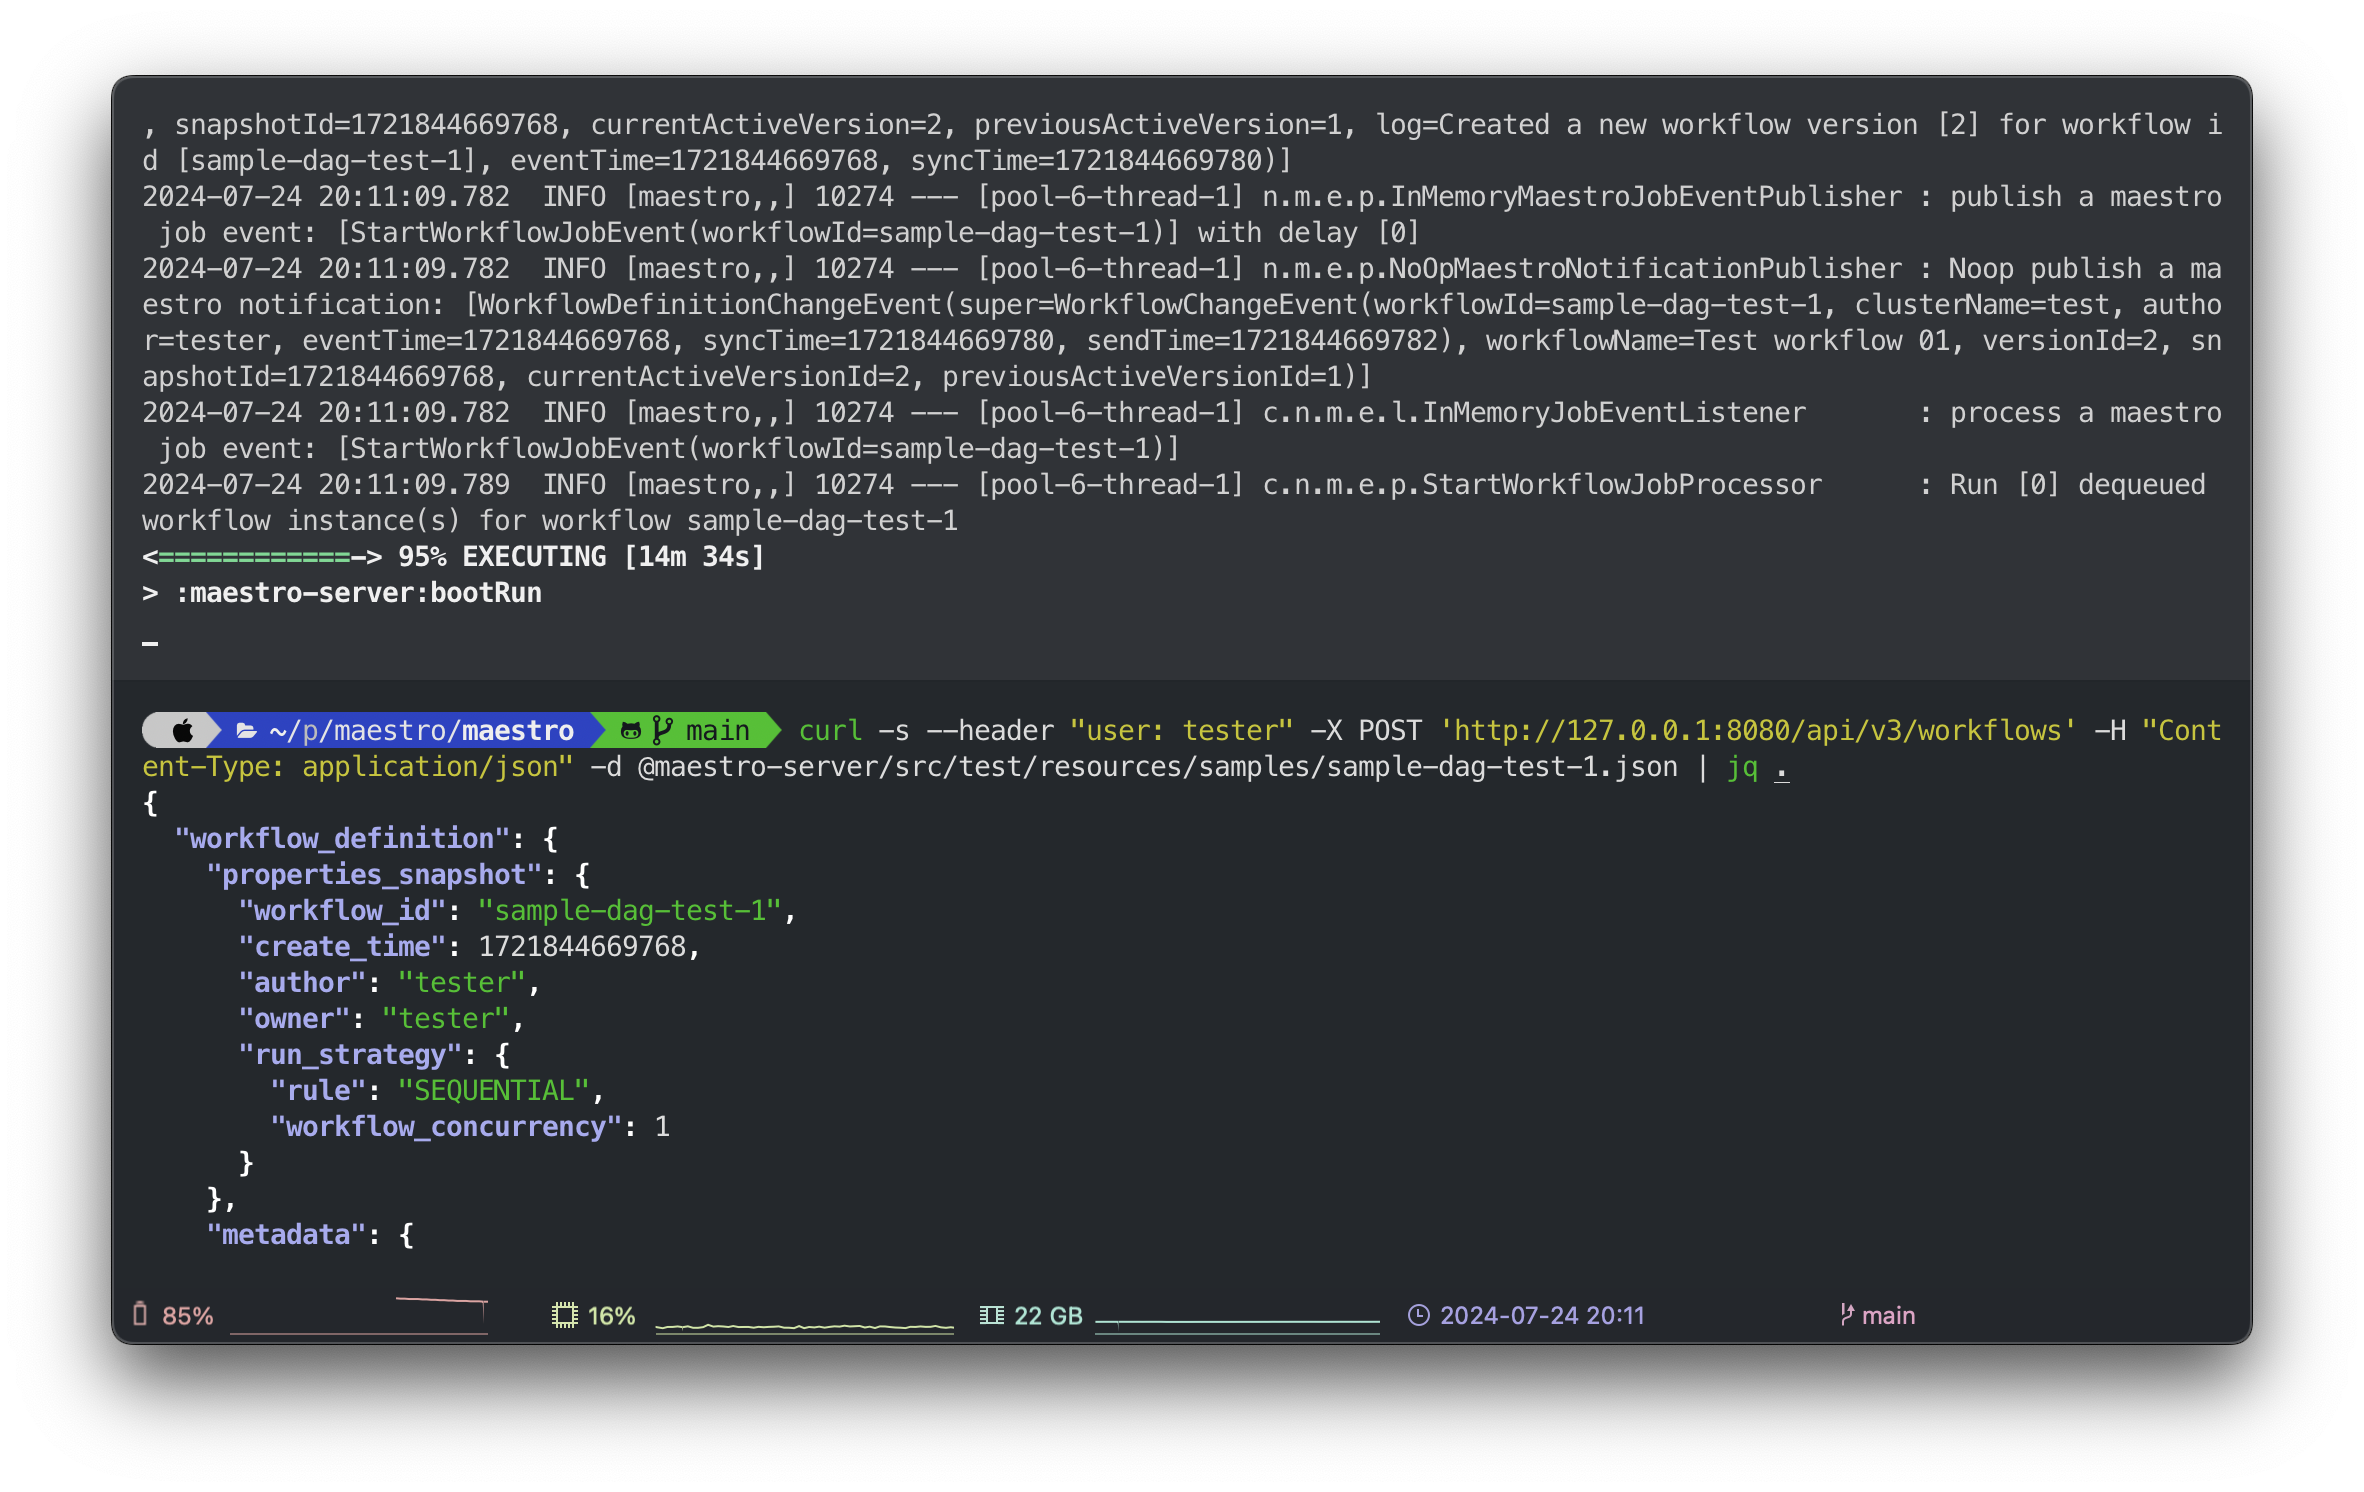Screen dimensions: 2364x1492
Task: Click the memory icon next to 22 GB
Action: (991, 1315)
